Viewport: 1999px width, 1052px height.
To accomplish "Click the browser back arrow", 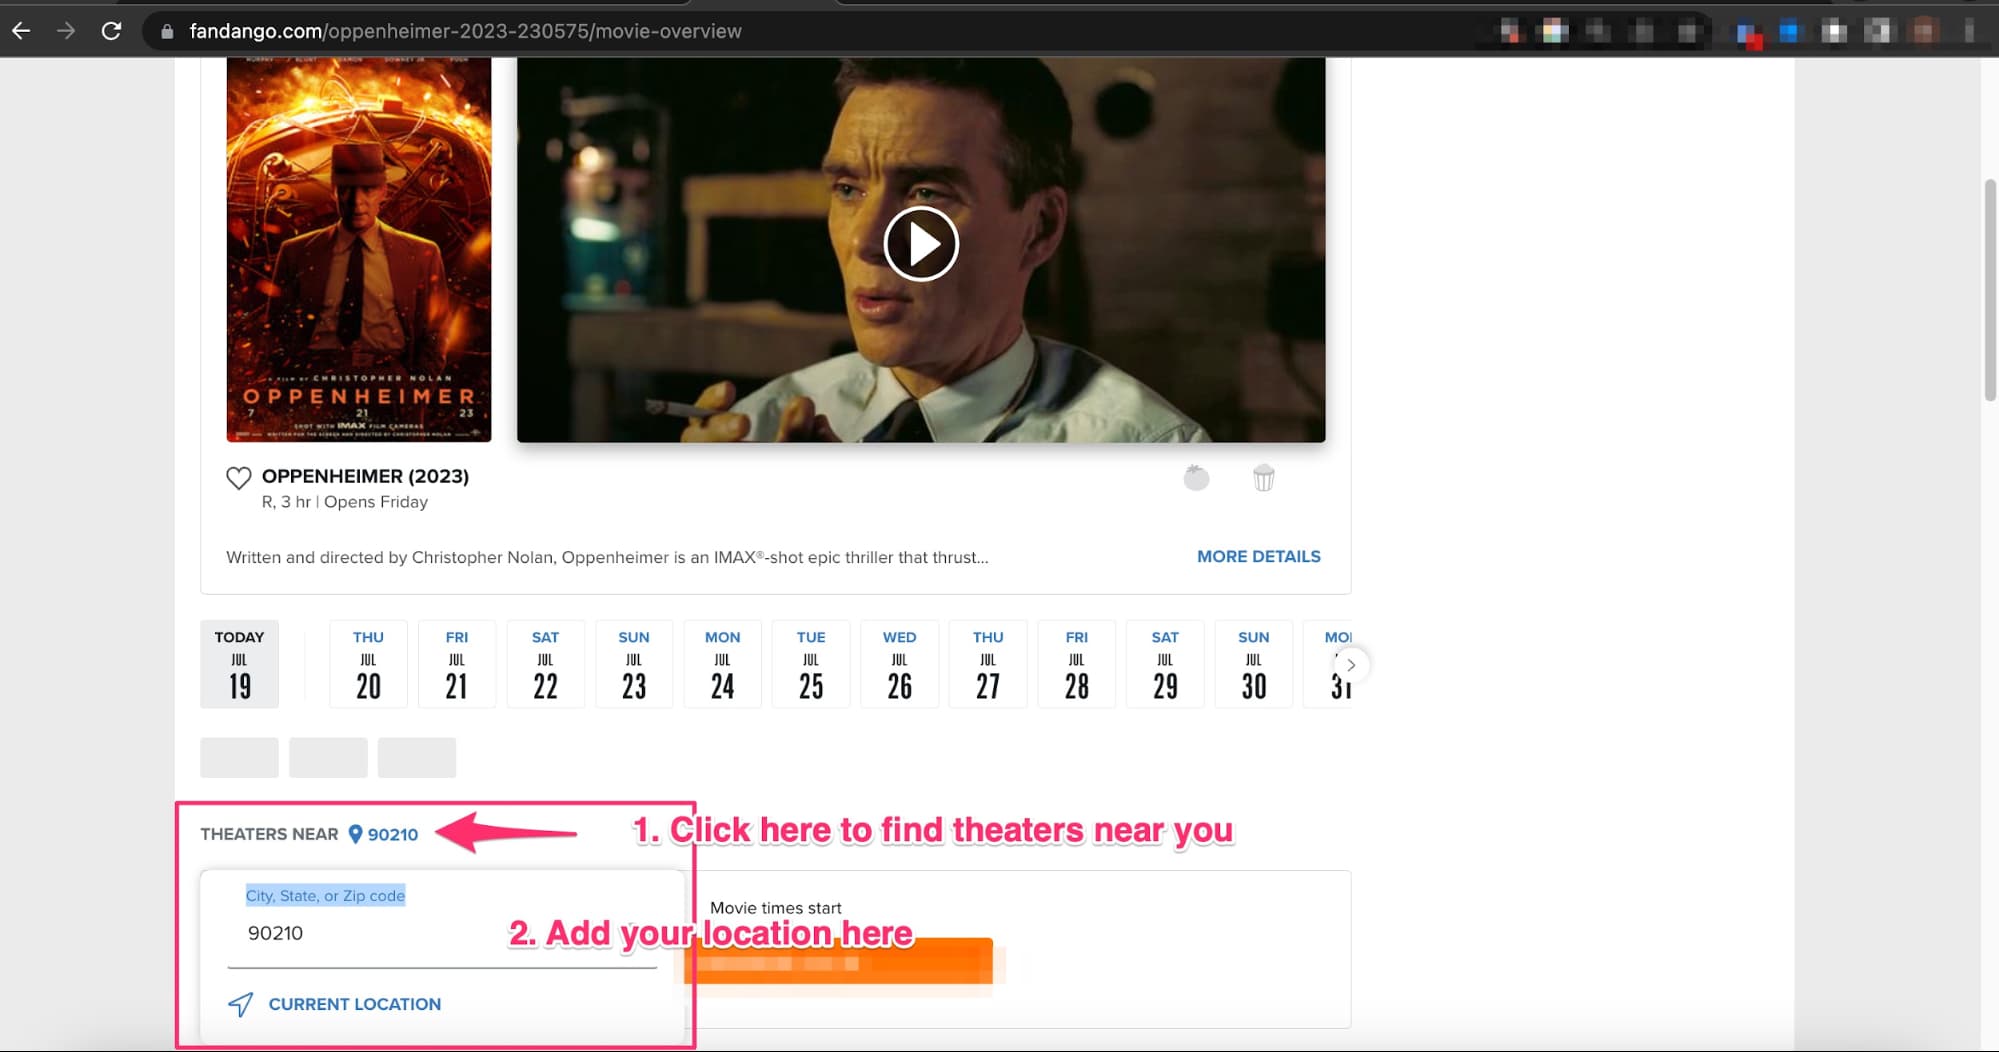I will (21, 30).
